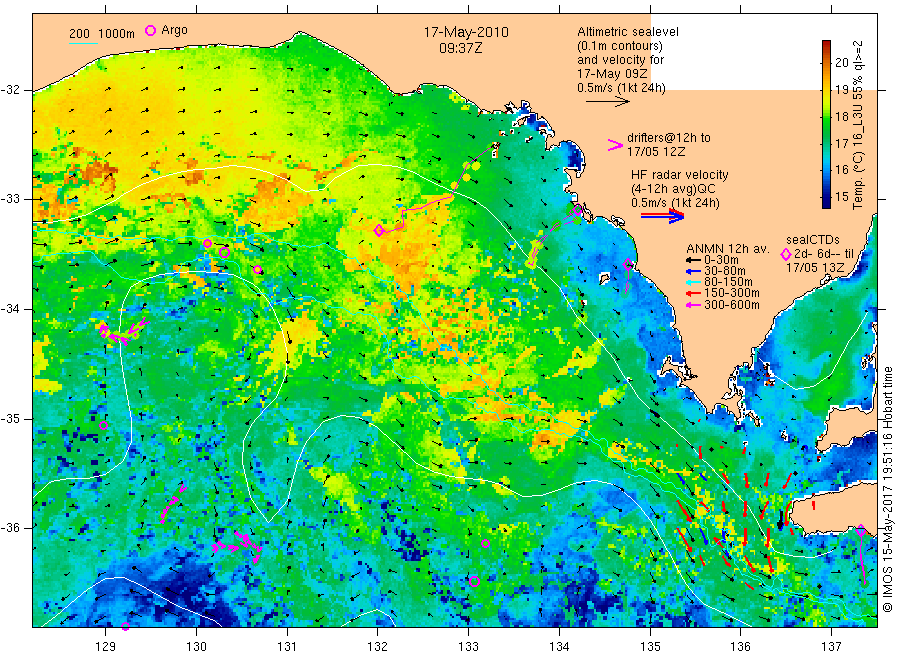Click the 'drifters@12h to' label

tap(669, 138)
